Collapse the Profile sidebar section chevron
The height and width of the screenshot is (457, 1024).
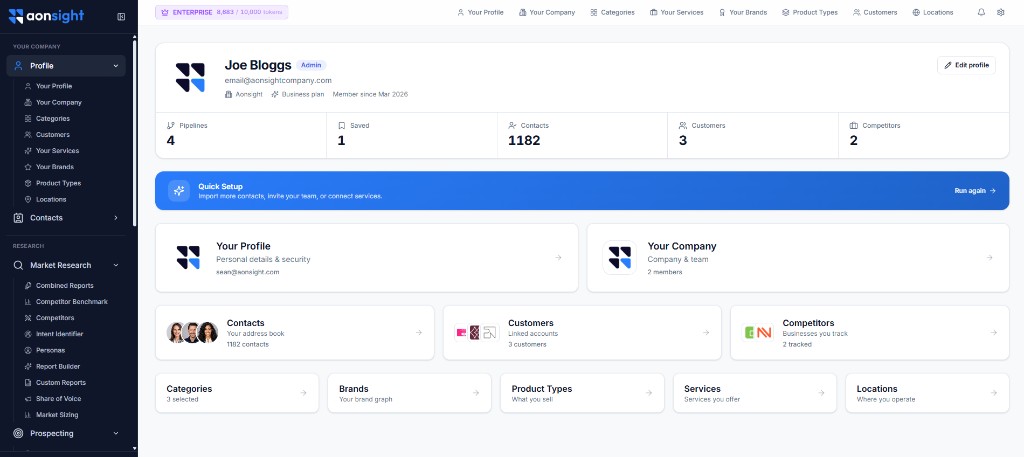click(116, 66)
